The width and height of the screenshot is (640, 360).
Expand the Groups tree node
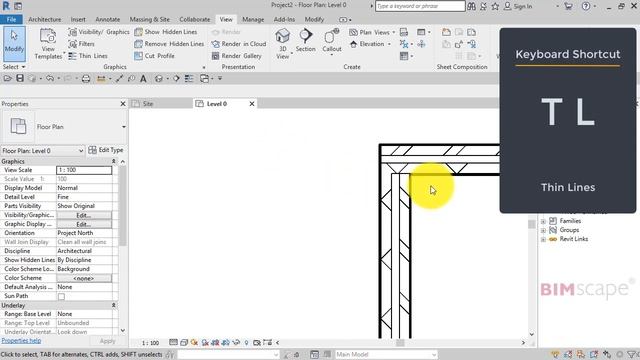pos(543,230)
